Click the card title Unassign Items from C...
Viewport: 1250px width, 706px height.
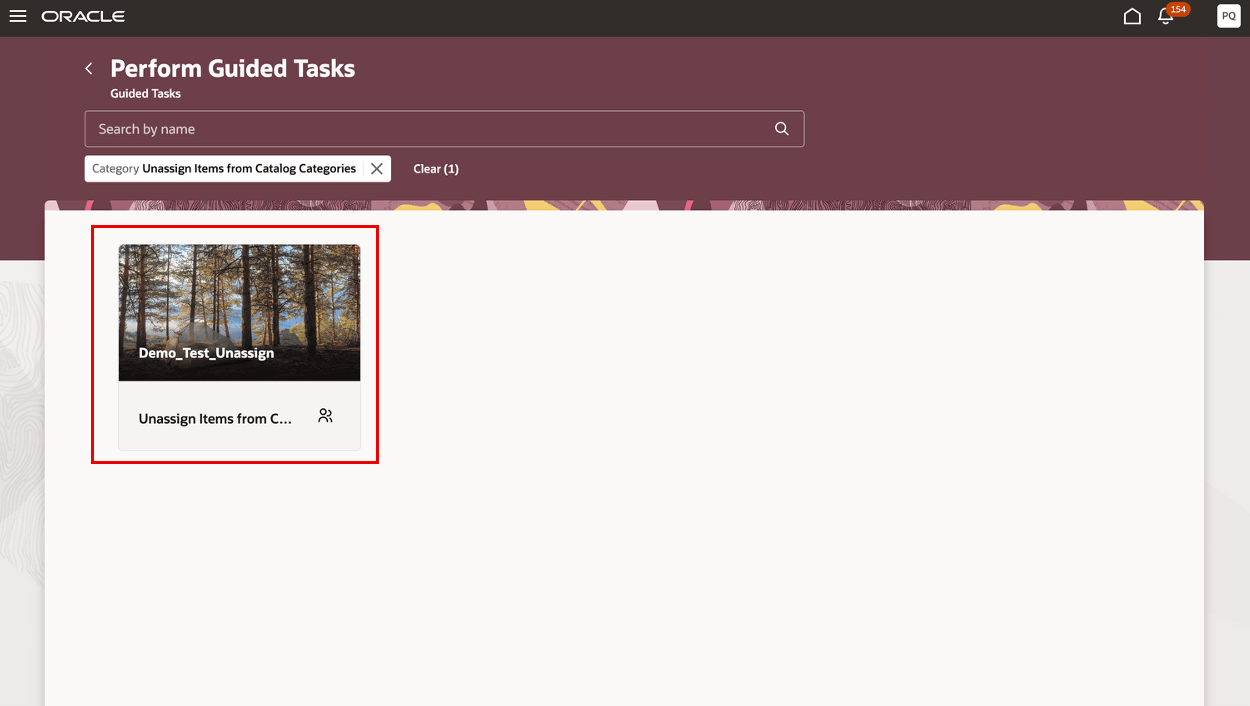point(214,418)
